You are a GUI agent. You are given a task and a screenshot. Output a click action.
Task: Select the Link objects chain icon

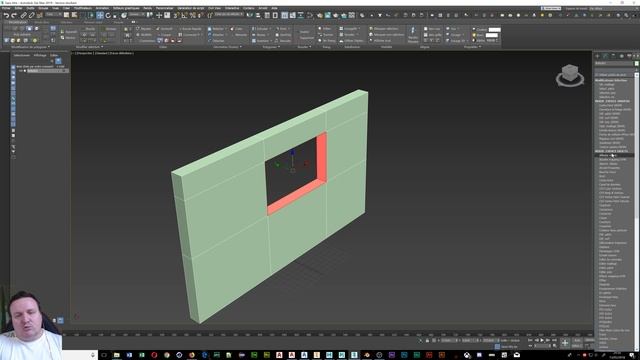tap(24, 15)
